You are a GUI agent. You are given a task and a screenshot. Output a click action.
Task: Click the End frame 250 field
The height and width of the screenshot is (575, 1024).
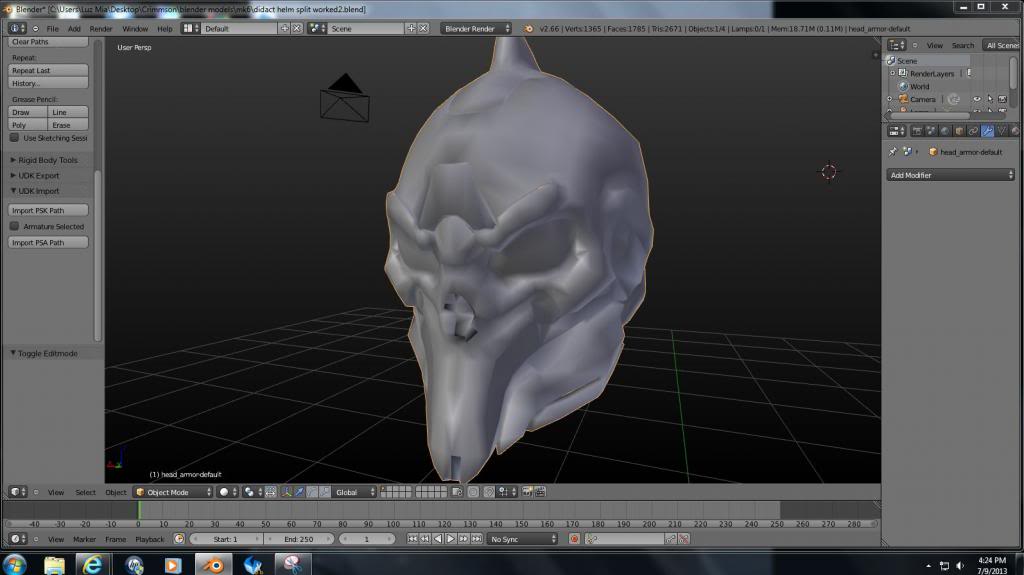coord(298,539)
